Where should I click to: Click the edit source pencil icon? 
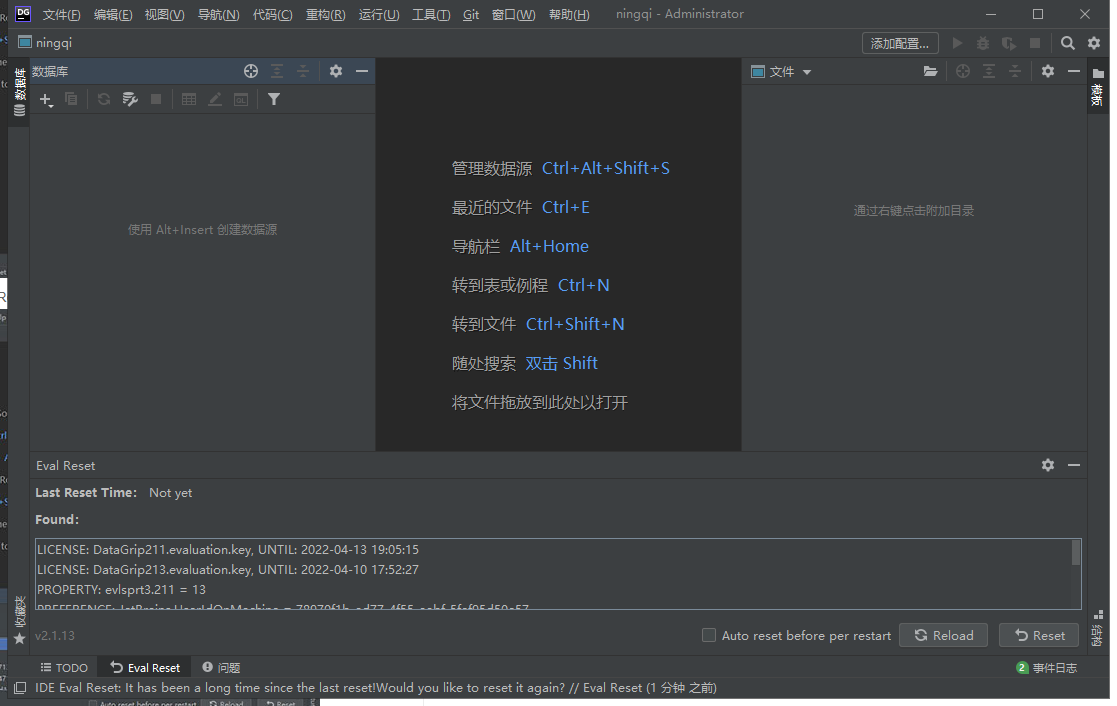pos(214,99)
